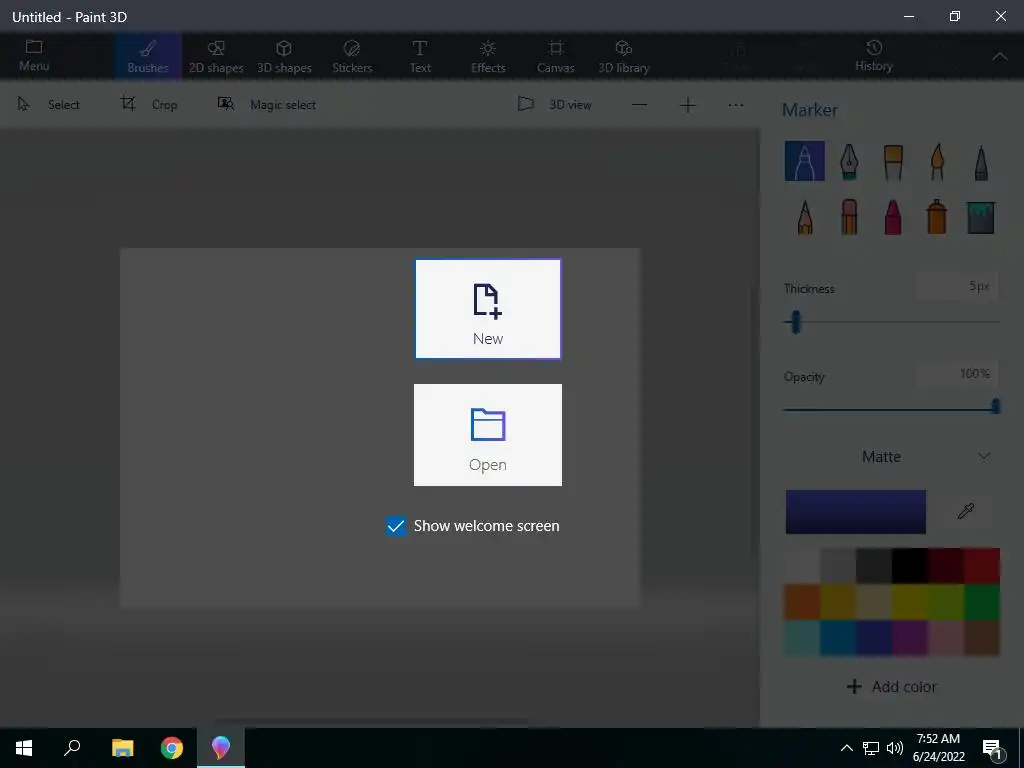The image size is (1024, 768).
Task: Activate the eyedropper color picker
Action: (965, 511)
